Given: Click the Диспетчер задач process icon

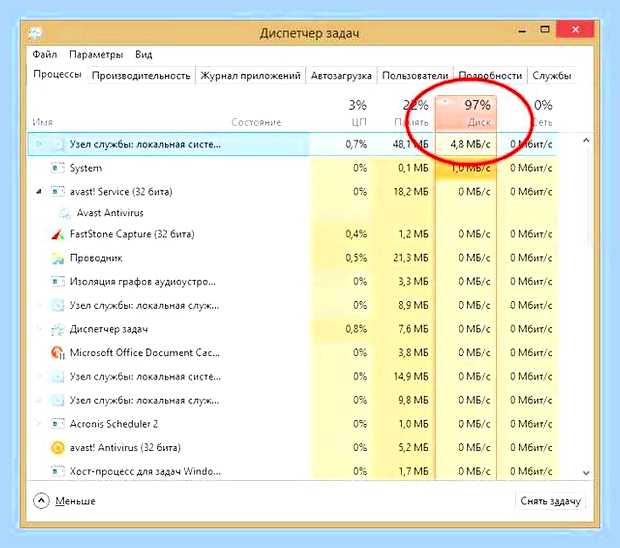Looking at the screenshot, I should 58,329.
